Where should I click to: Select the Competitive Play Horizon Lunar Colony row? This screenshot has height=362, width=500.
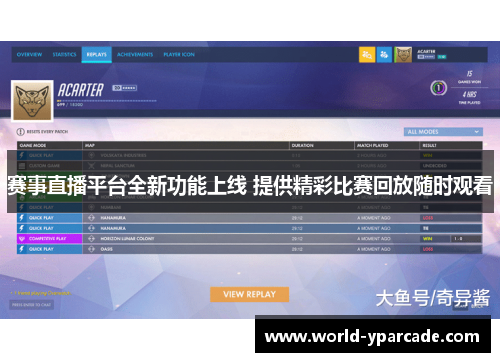249,239
